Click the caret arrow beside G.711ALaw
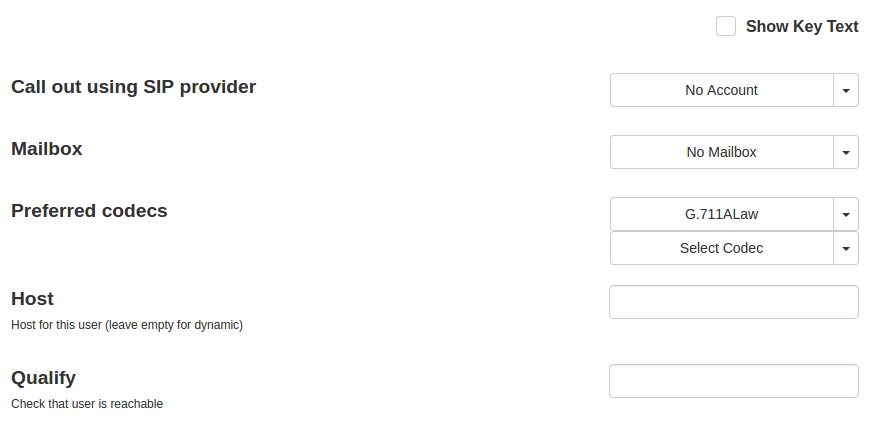 point(846,214)
